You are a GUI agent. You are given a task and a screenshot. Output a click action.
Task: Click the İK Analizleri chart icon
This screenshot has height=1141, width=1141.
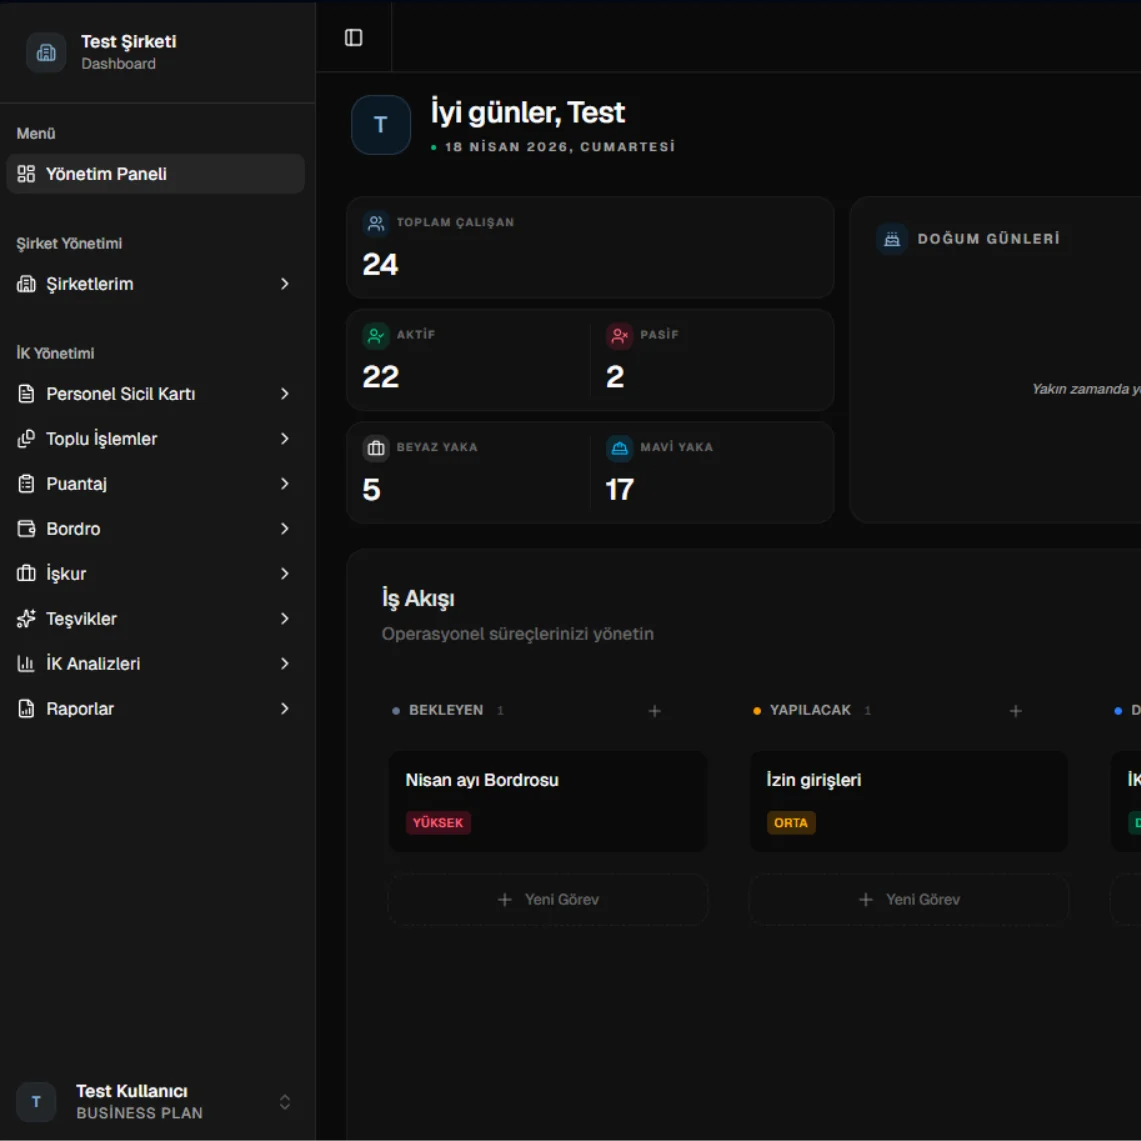(26, 664)
